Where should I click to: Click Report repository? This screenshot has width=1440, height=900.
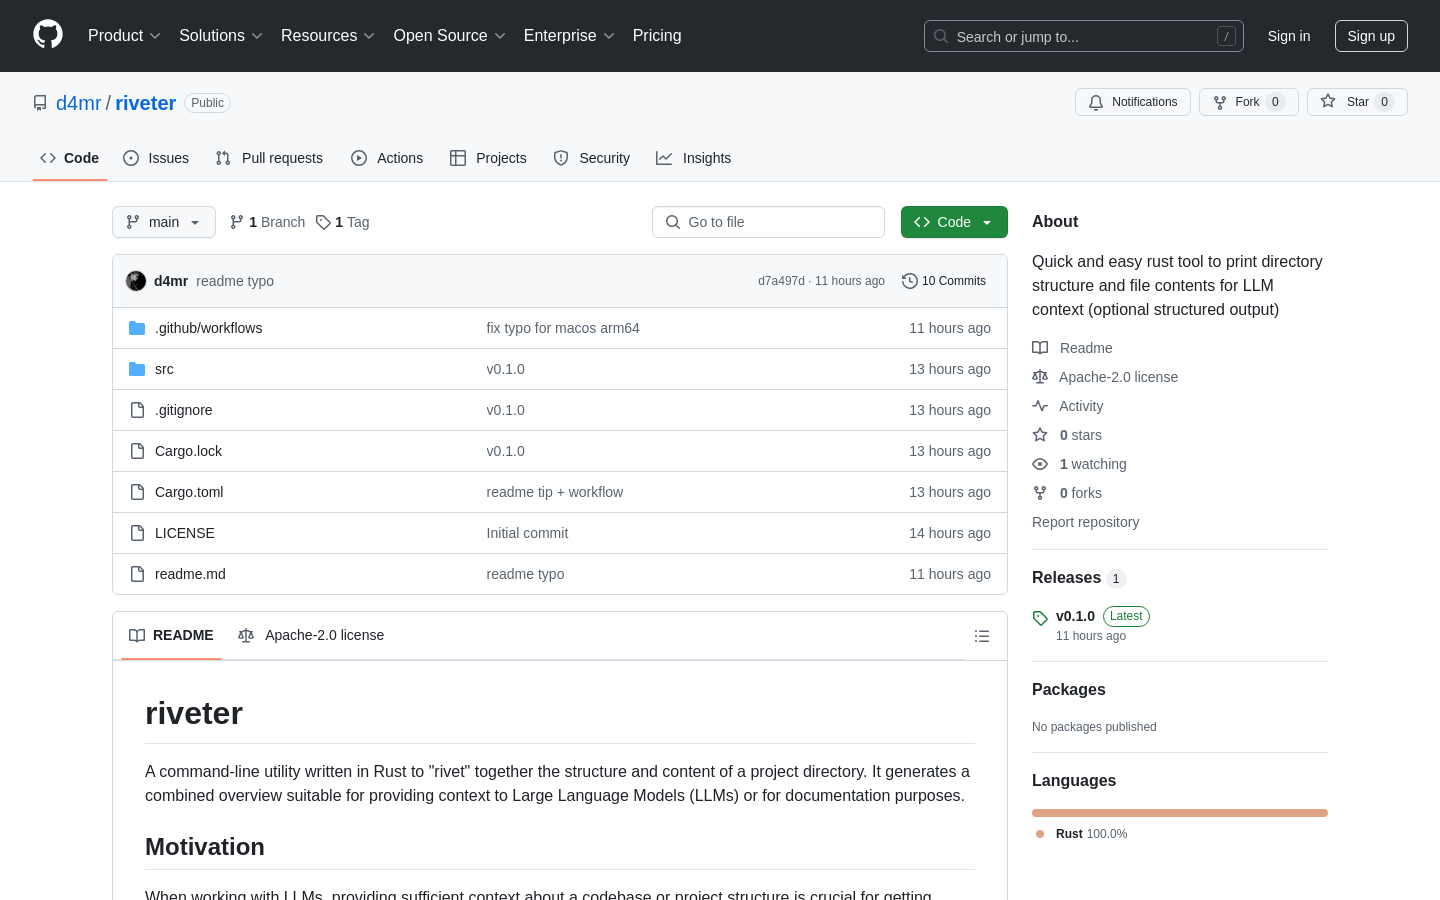pyautogui.click(x=1085, y=522)
